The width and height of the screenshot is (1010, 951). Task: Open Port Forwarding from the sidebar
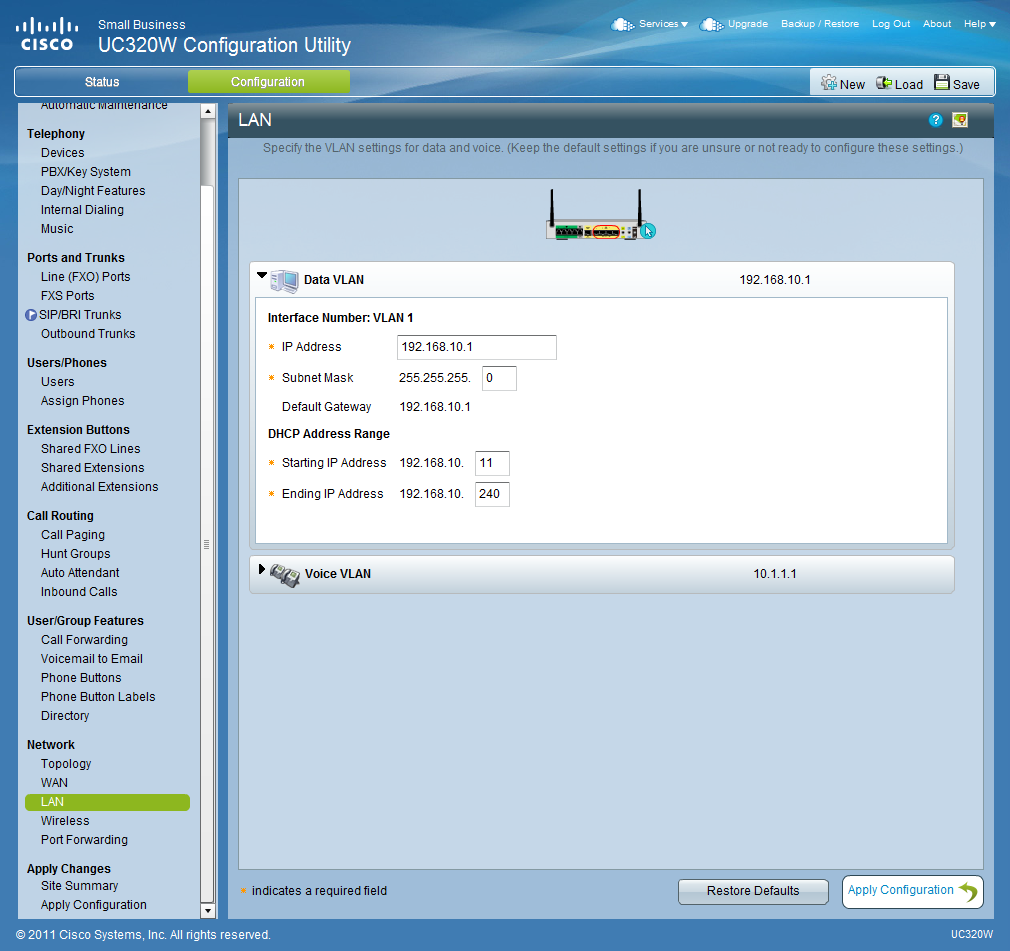point(84,840)
